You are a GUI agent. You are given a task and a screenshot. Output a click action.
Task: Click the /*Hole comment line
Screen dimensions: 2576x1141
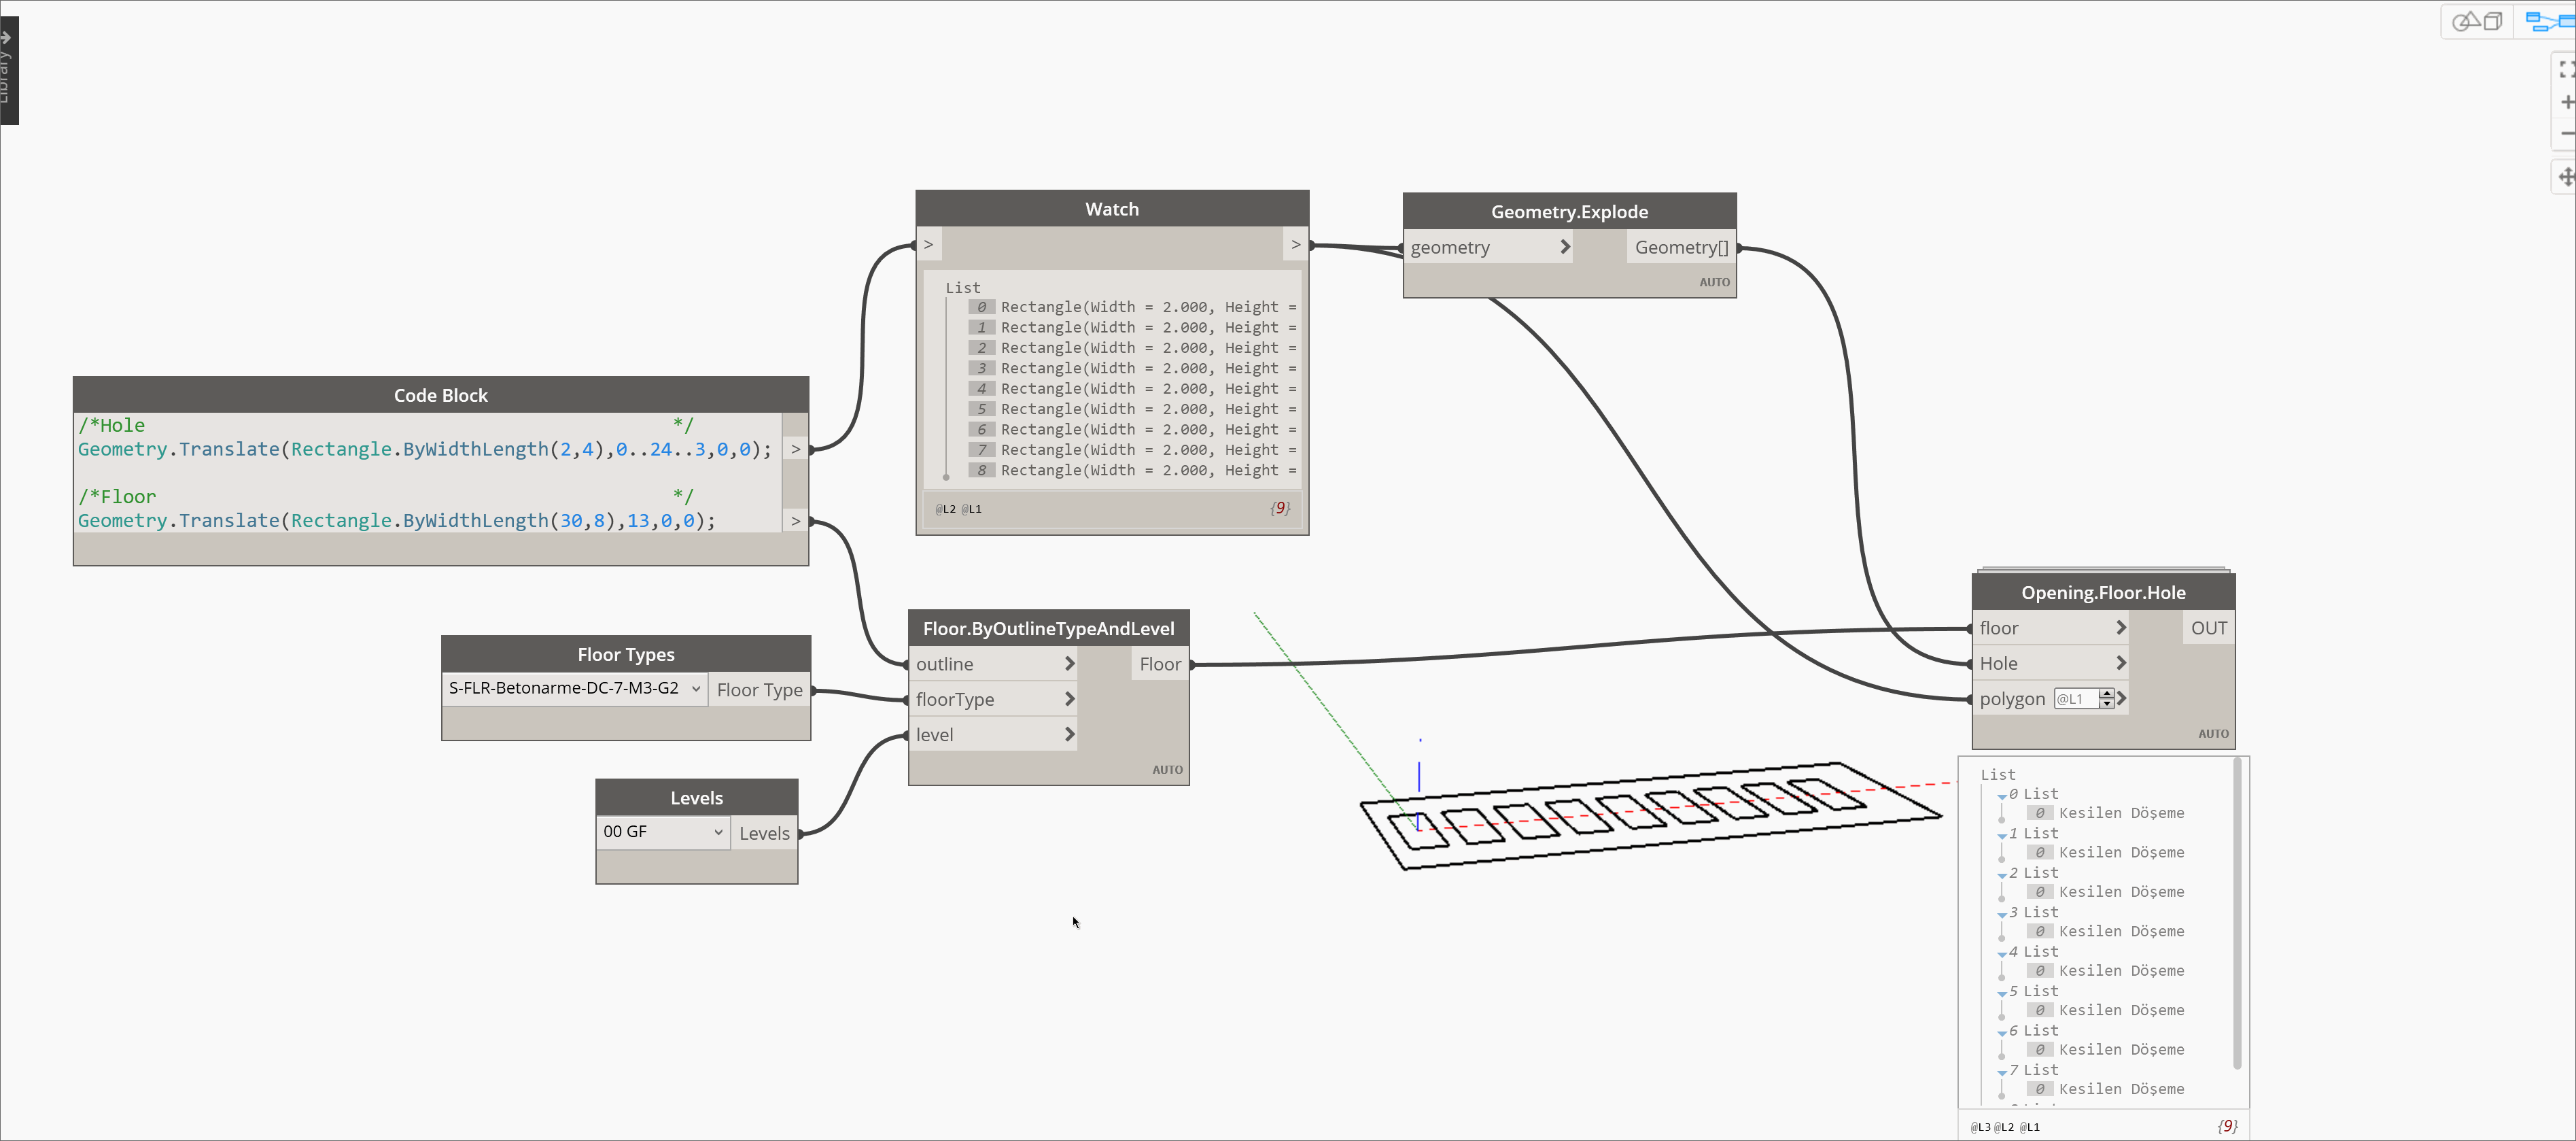tap(385, 425)
